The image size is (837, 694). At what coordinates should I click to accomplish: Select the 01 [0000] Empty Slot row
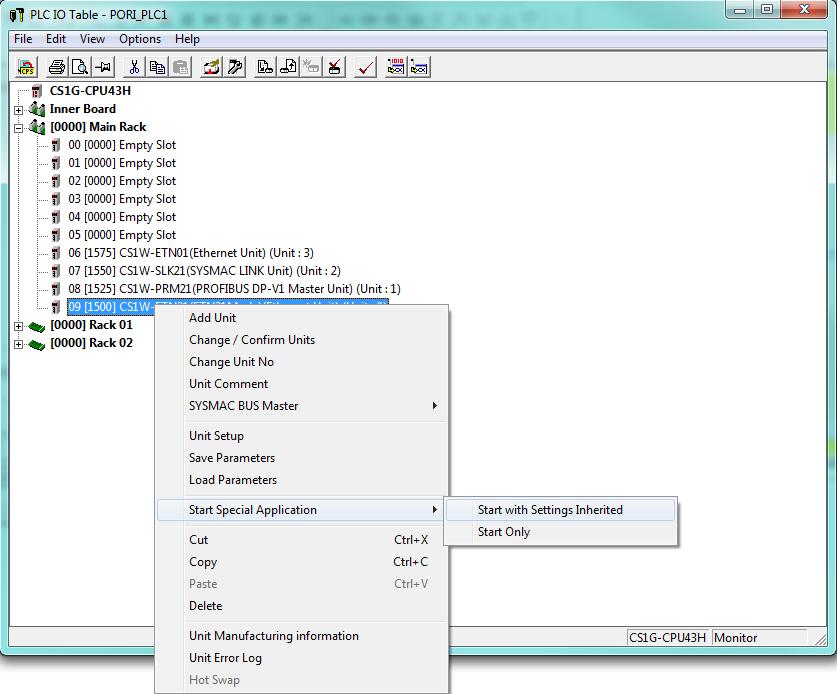tap(122, 163)
